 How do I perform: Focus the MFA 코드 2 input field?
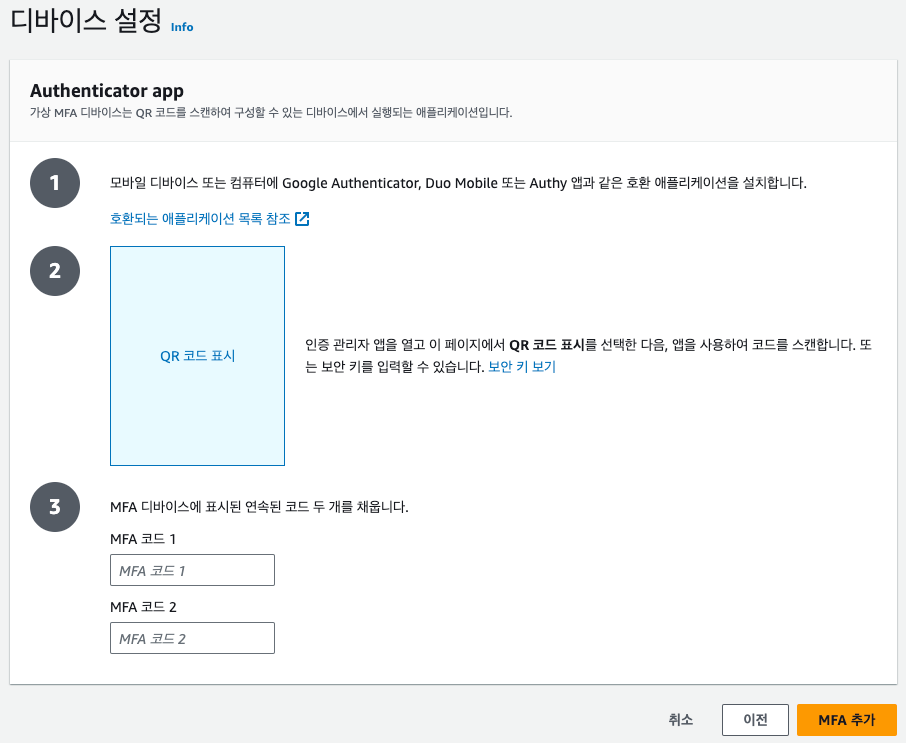(192, 638)
